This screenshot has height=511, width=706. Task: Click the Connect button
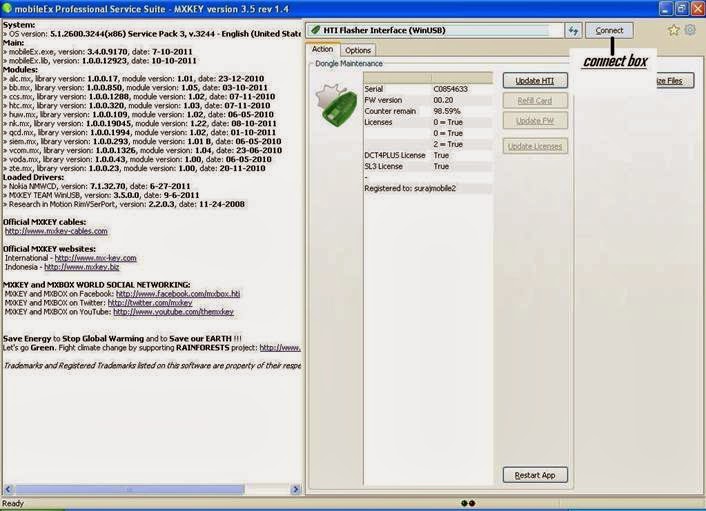tap(609, 30)
